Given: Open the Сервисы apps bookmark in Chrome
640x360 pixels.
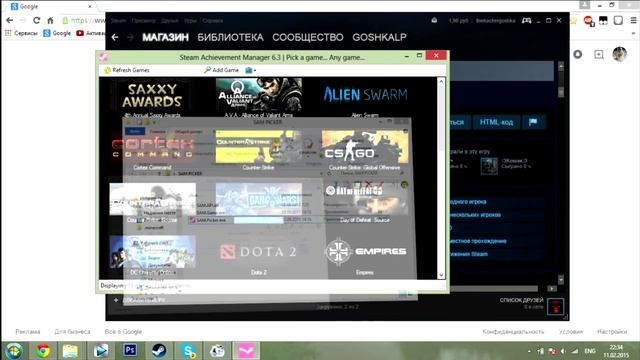Looking at the screenshot, I should pos(21,33).
